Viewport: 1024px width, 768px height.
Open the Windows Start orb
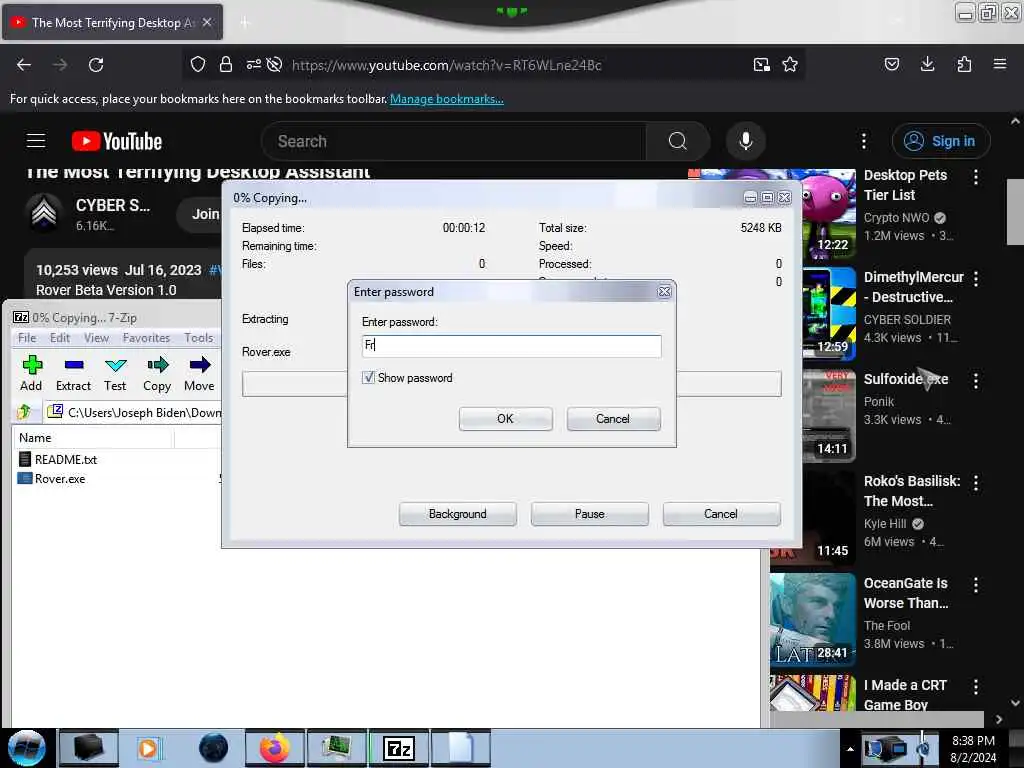pos(26,748)
